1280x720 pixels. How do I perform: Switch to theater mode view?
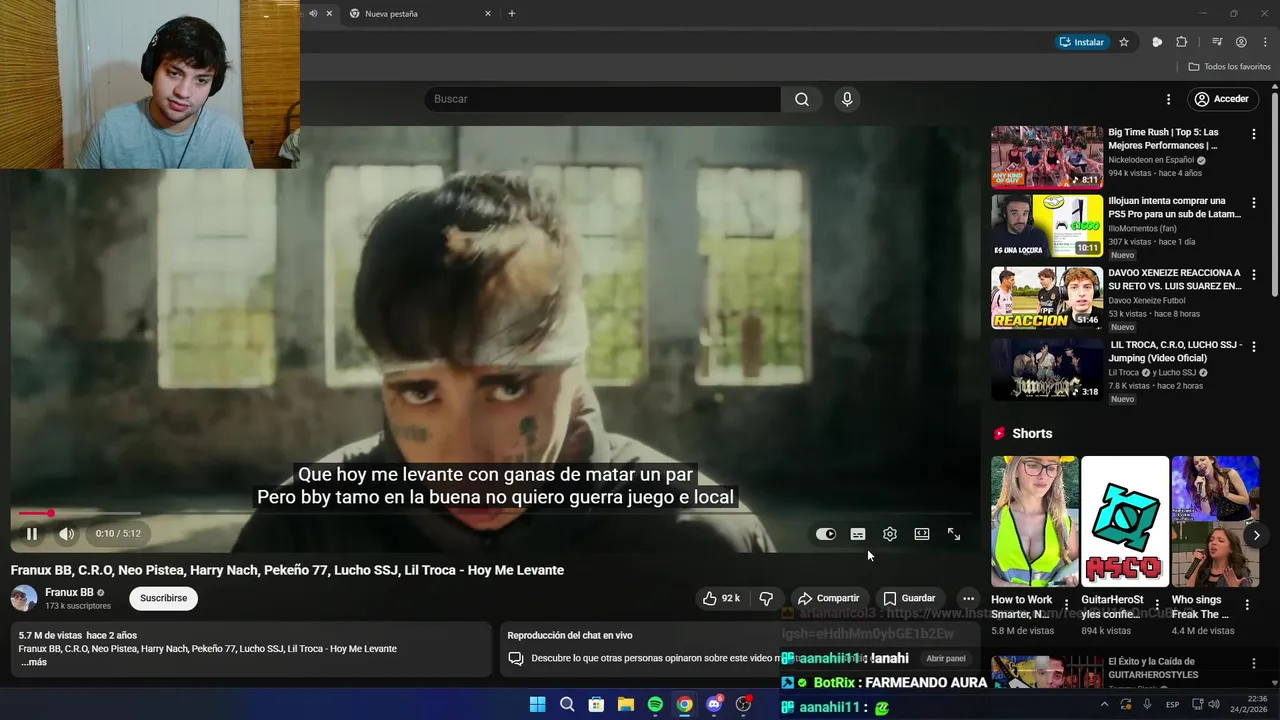922,534
